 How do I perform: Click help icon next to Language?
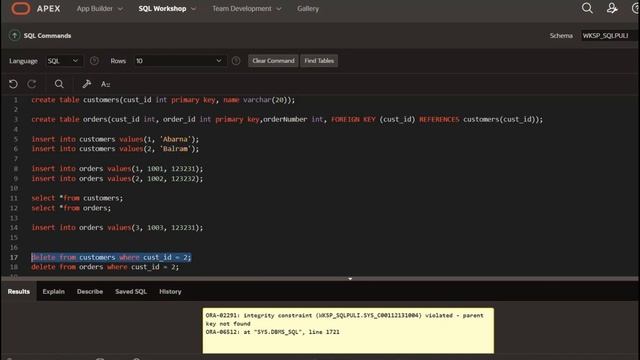tap(94, 61)
